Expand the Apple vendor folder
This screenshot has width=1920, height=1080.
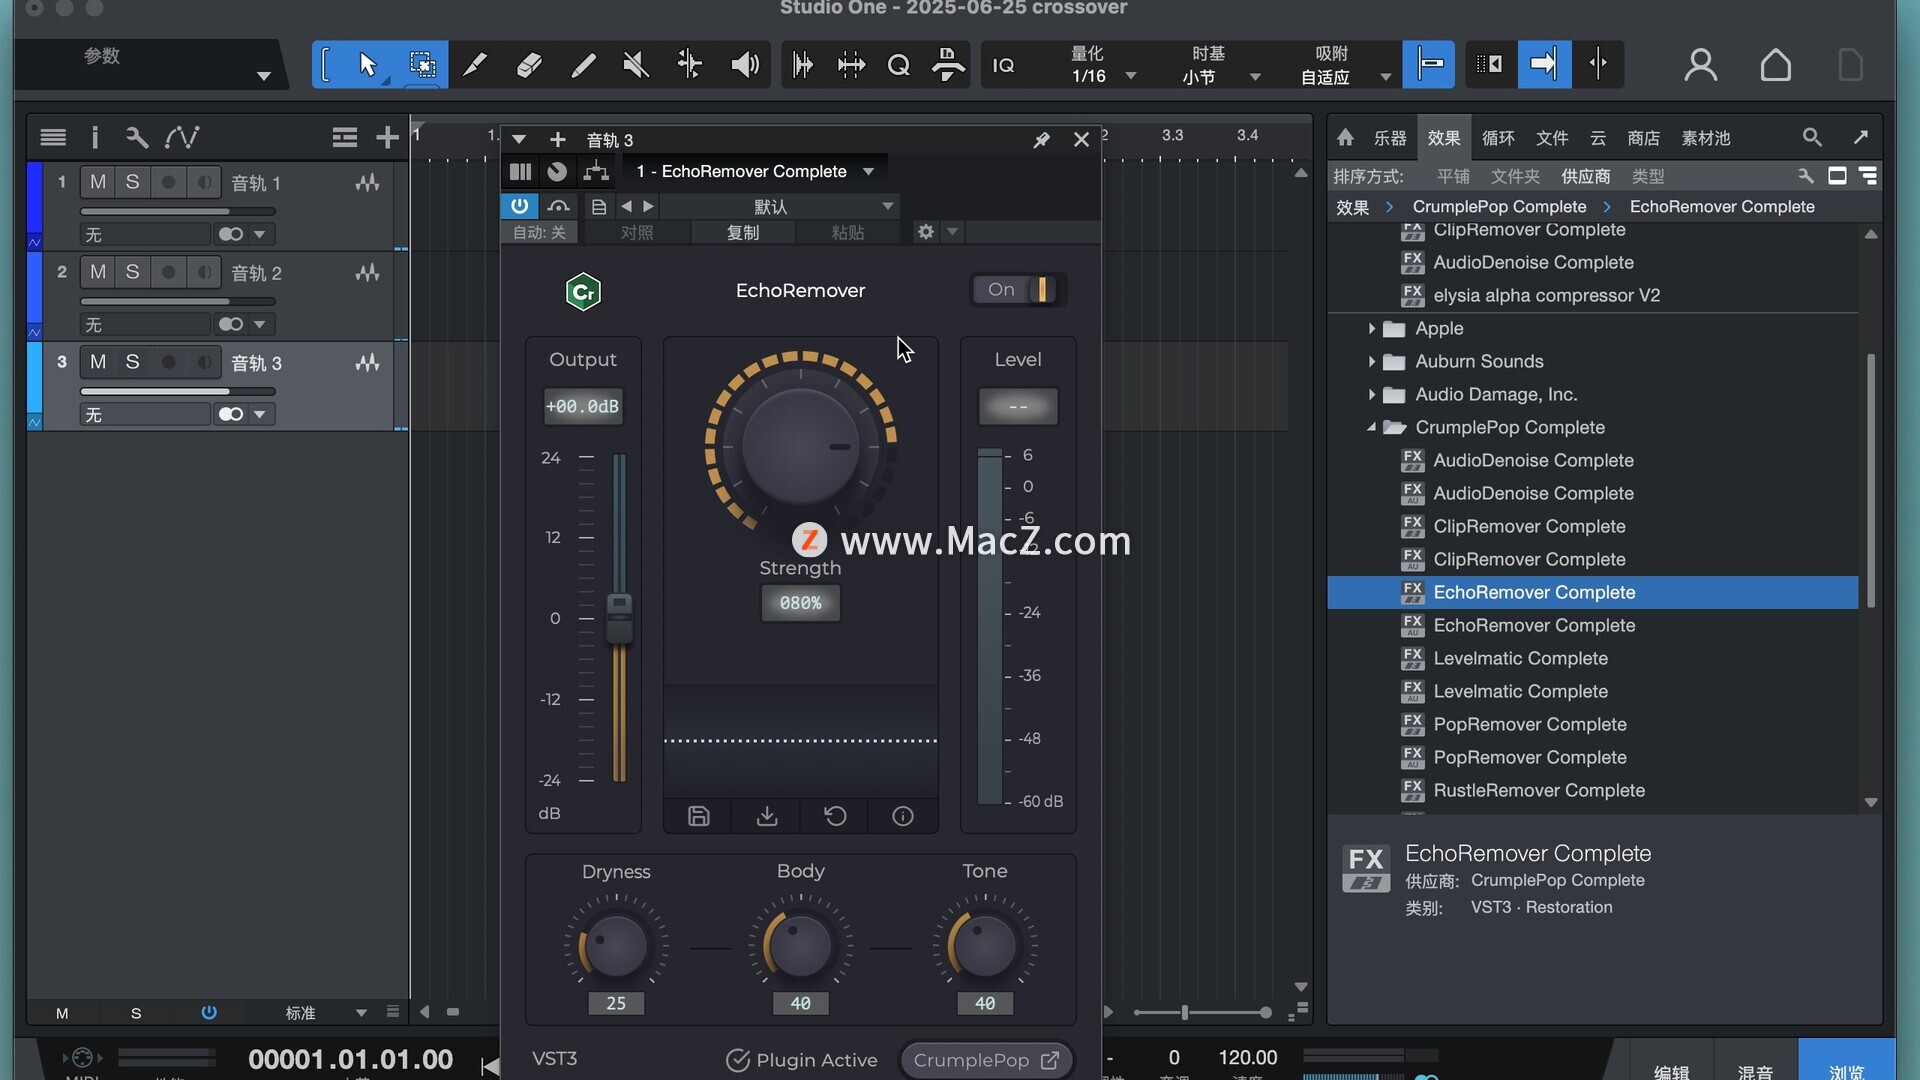(1371, 328)
